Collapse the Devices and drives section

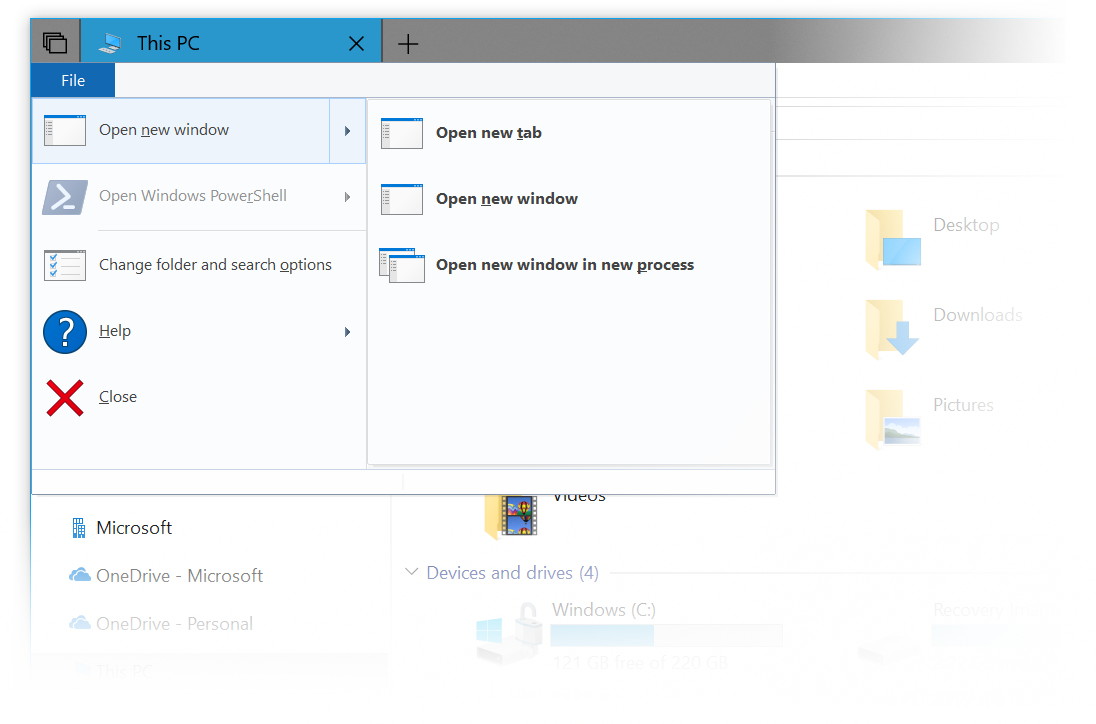pyautogui.click(x=411, y=572)
